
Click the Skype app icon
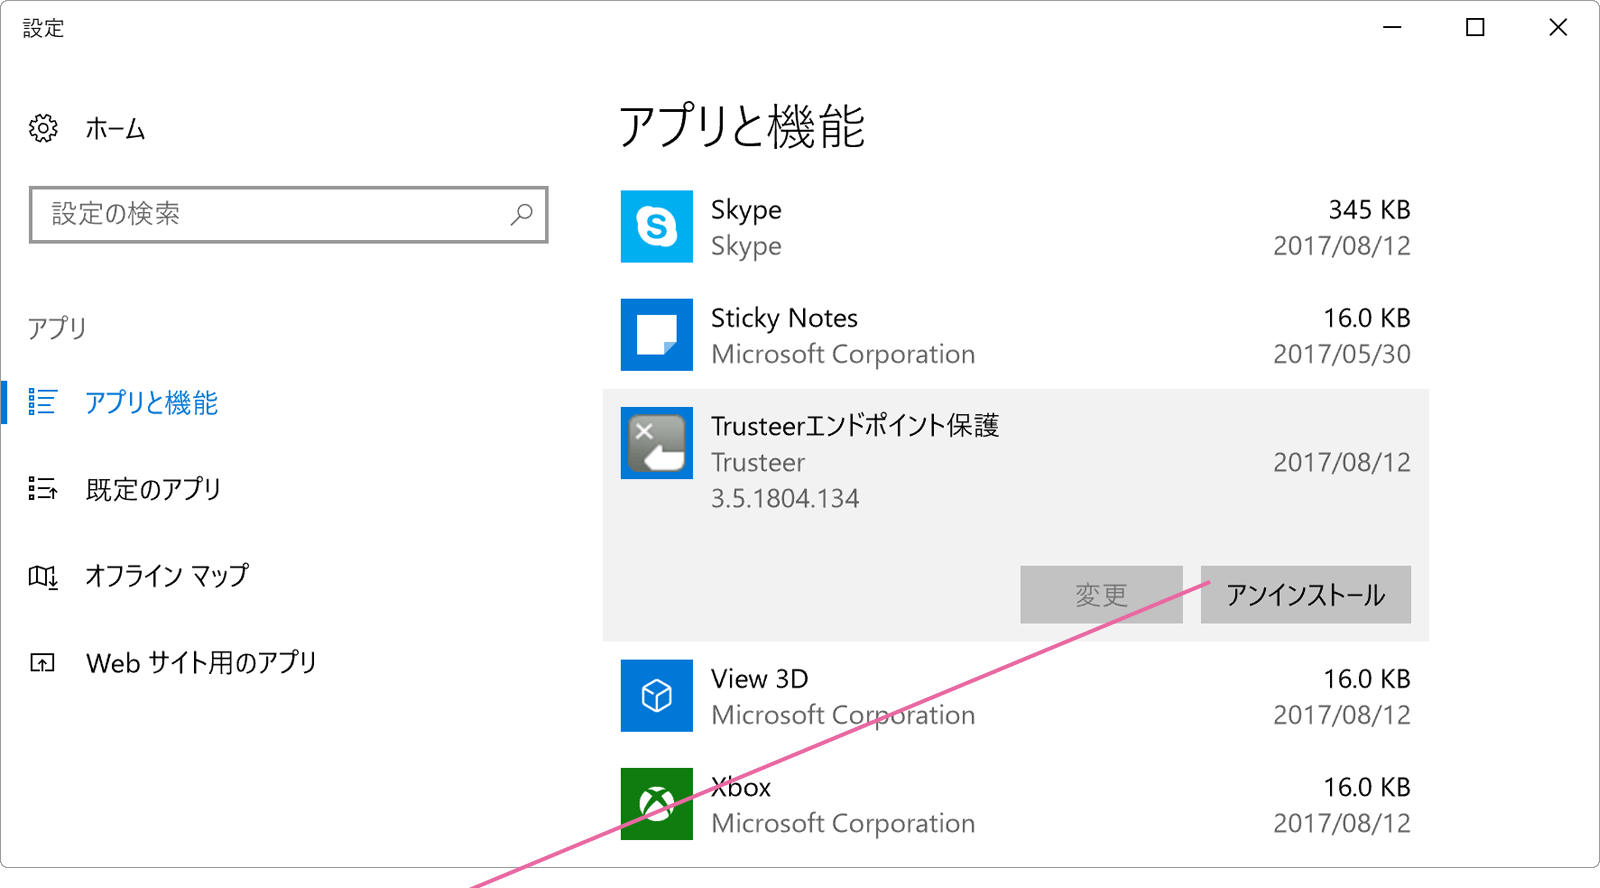point(656,227)
